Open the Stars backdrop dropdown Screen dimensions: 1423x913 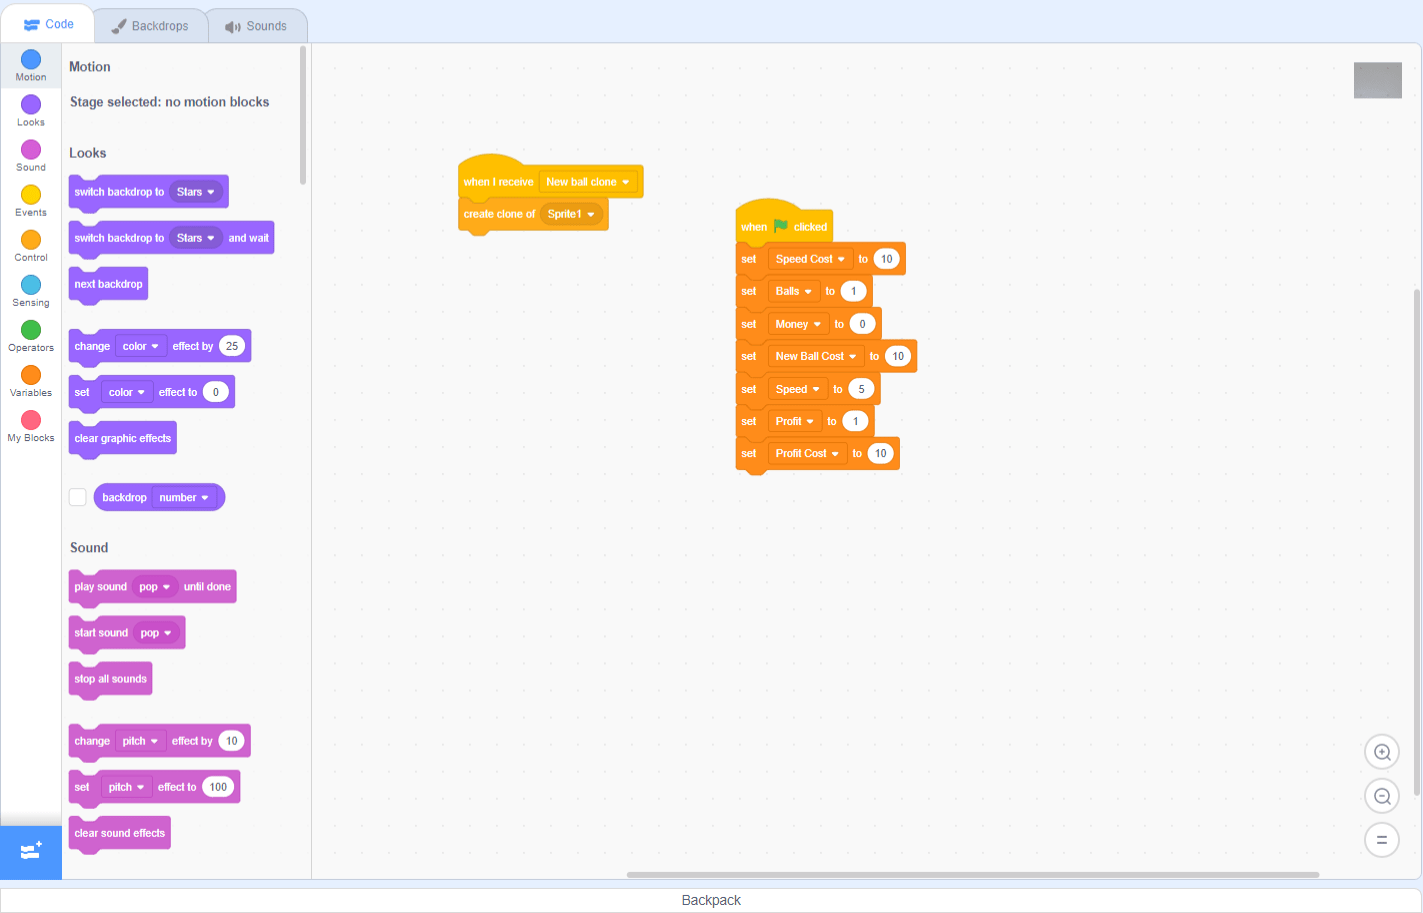[196, 191]
